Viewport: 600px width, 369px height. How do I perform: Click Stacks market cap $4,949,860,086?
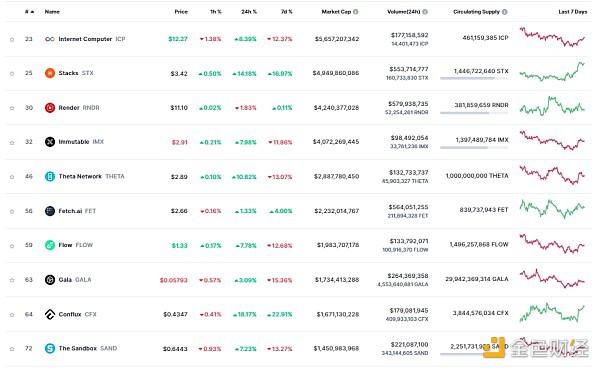point(336,73)
